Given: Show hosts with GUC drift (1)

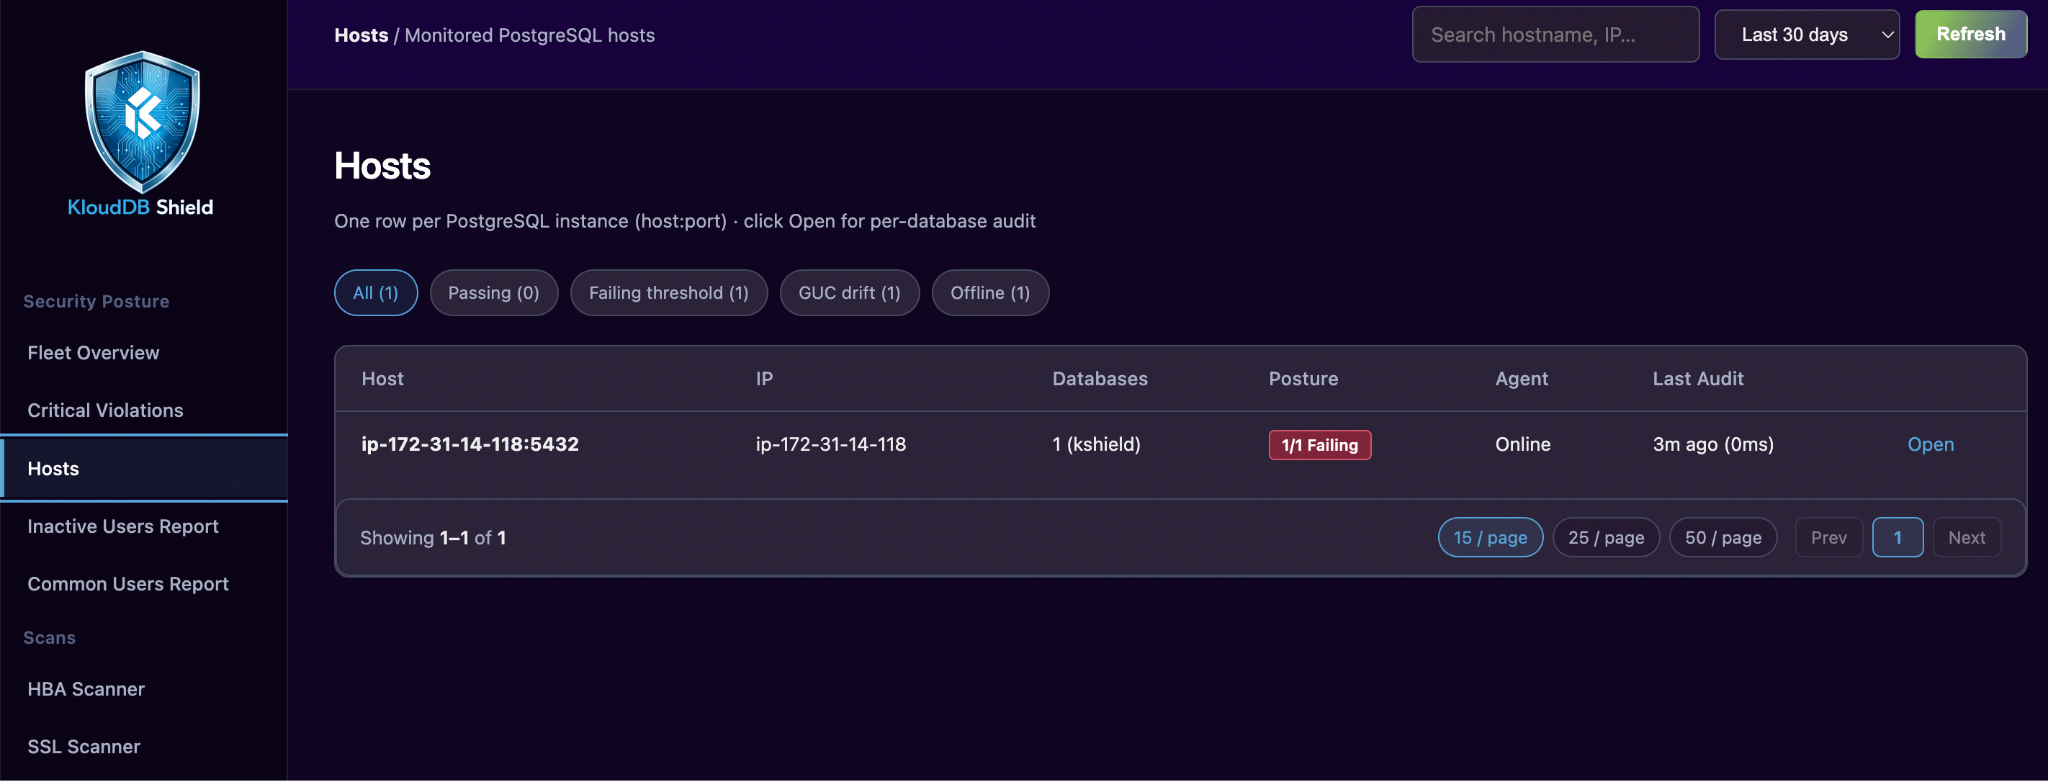Looking at the screenshot, I should point(850,293).
